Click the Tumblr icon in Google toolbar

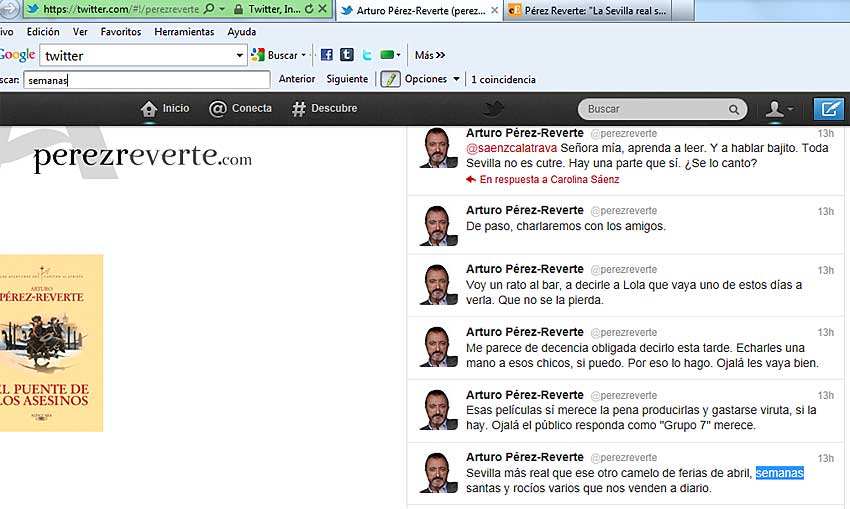coord(347,55)
